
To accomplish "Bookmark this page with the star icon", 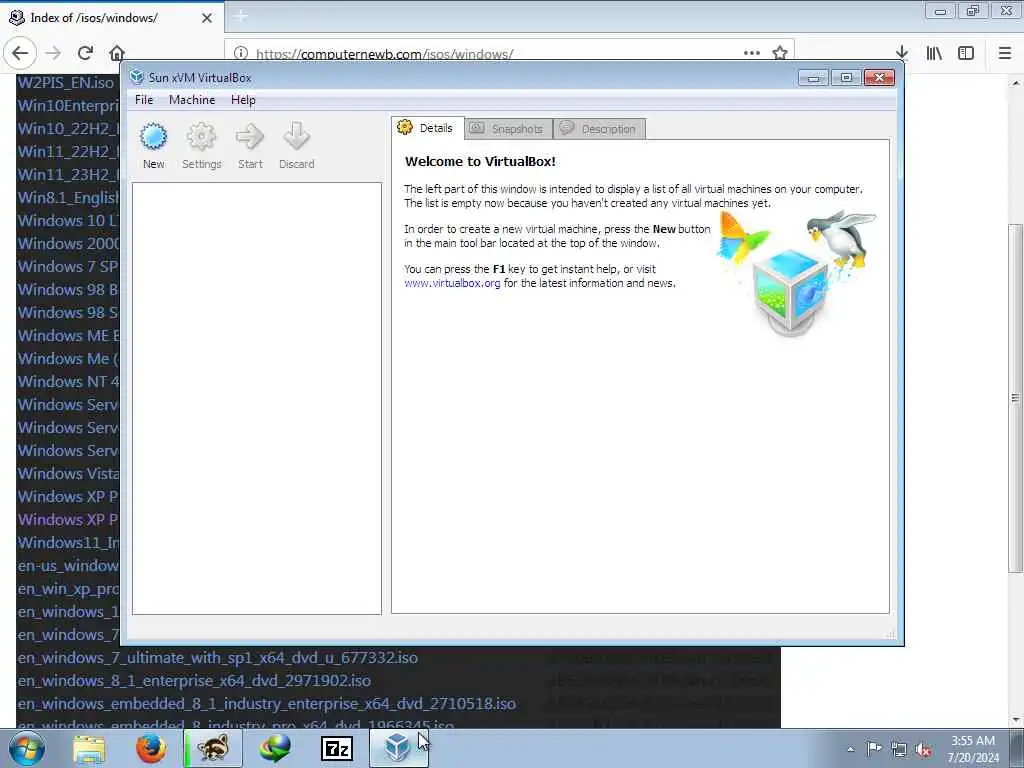I will [780, 53].
